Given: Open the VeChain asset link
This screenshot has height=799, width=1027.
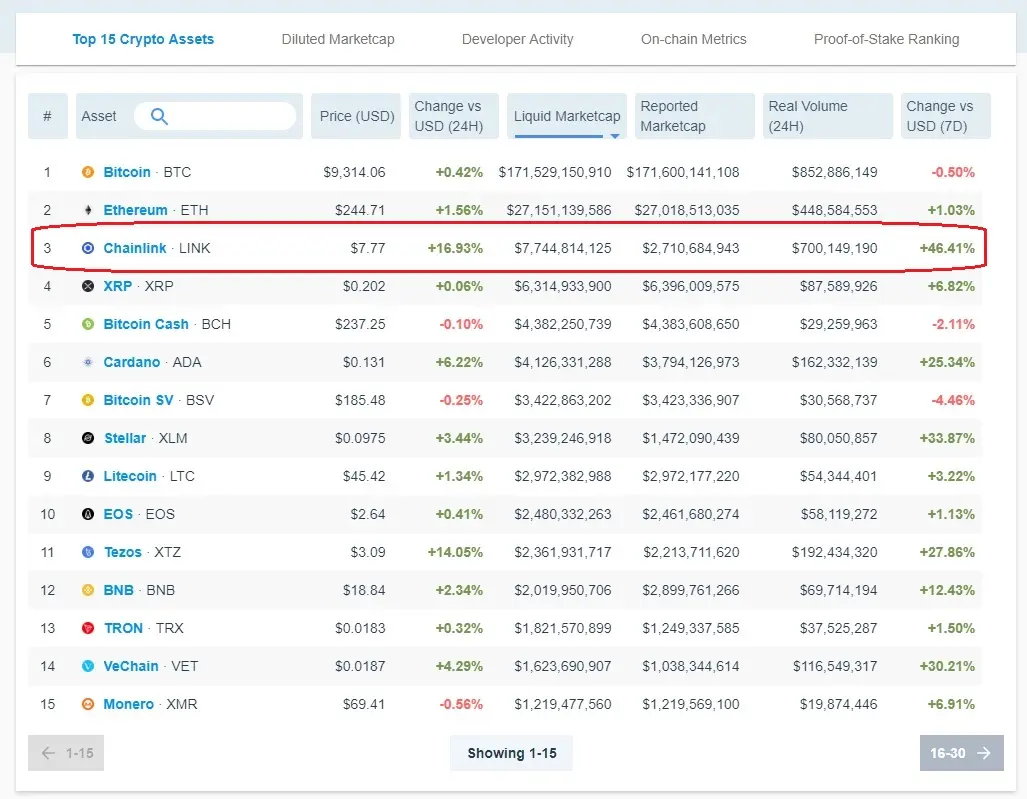Looking at the screenshot, I should pyautogui.click(x=131, y=666).
